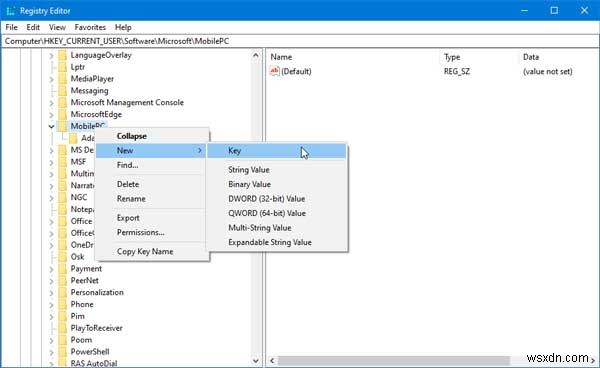Expand the Phone node arrow

point(51,304)
